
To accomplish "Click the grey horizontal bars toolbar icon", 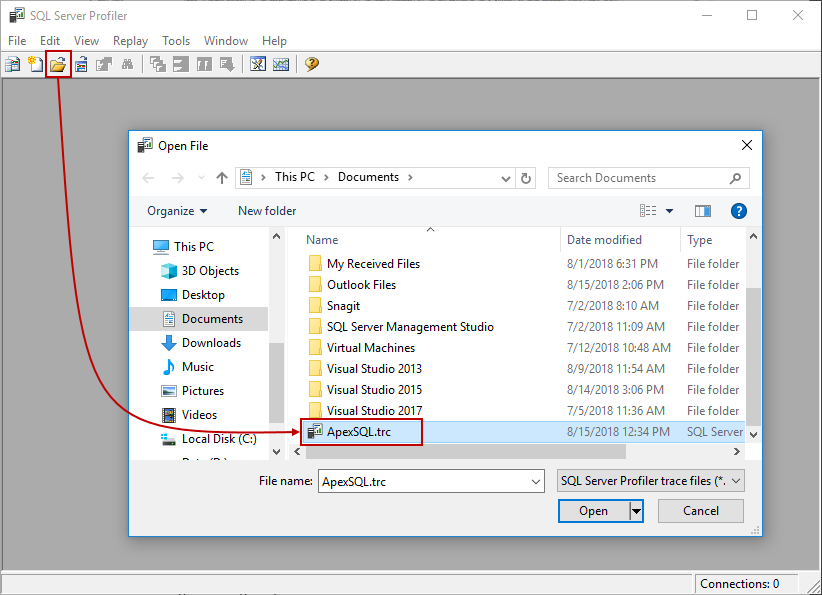I will (x=181, y=64).
